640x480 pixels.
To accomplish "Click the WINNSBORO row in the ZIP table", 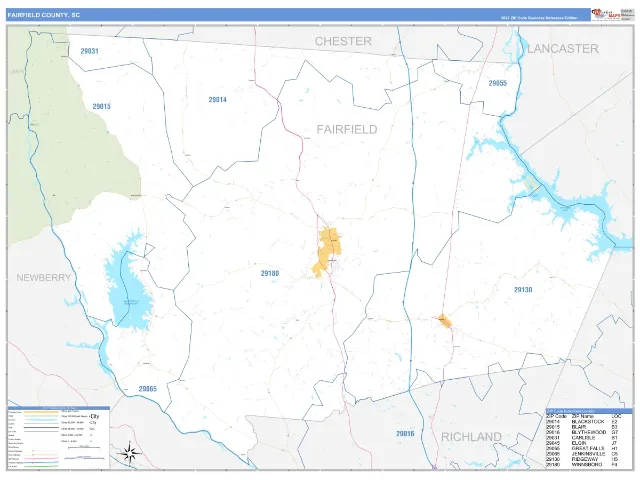I will pos(582,464).
